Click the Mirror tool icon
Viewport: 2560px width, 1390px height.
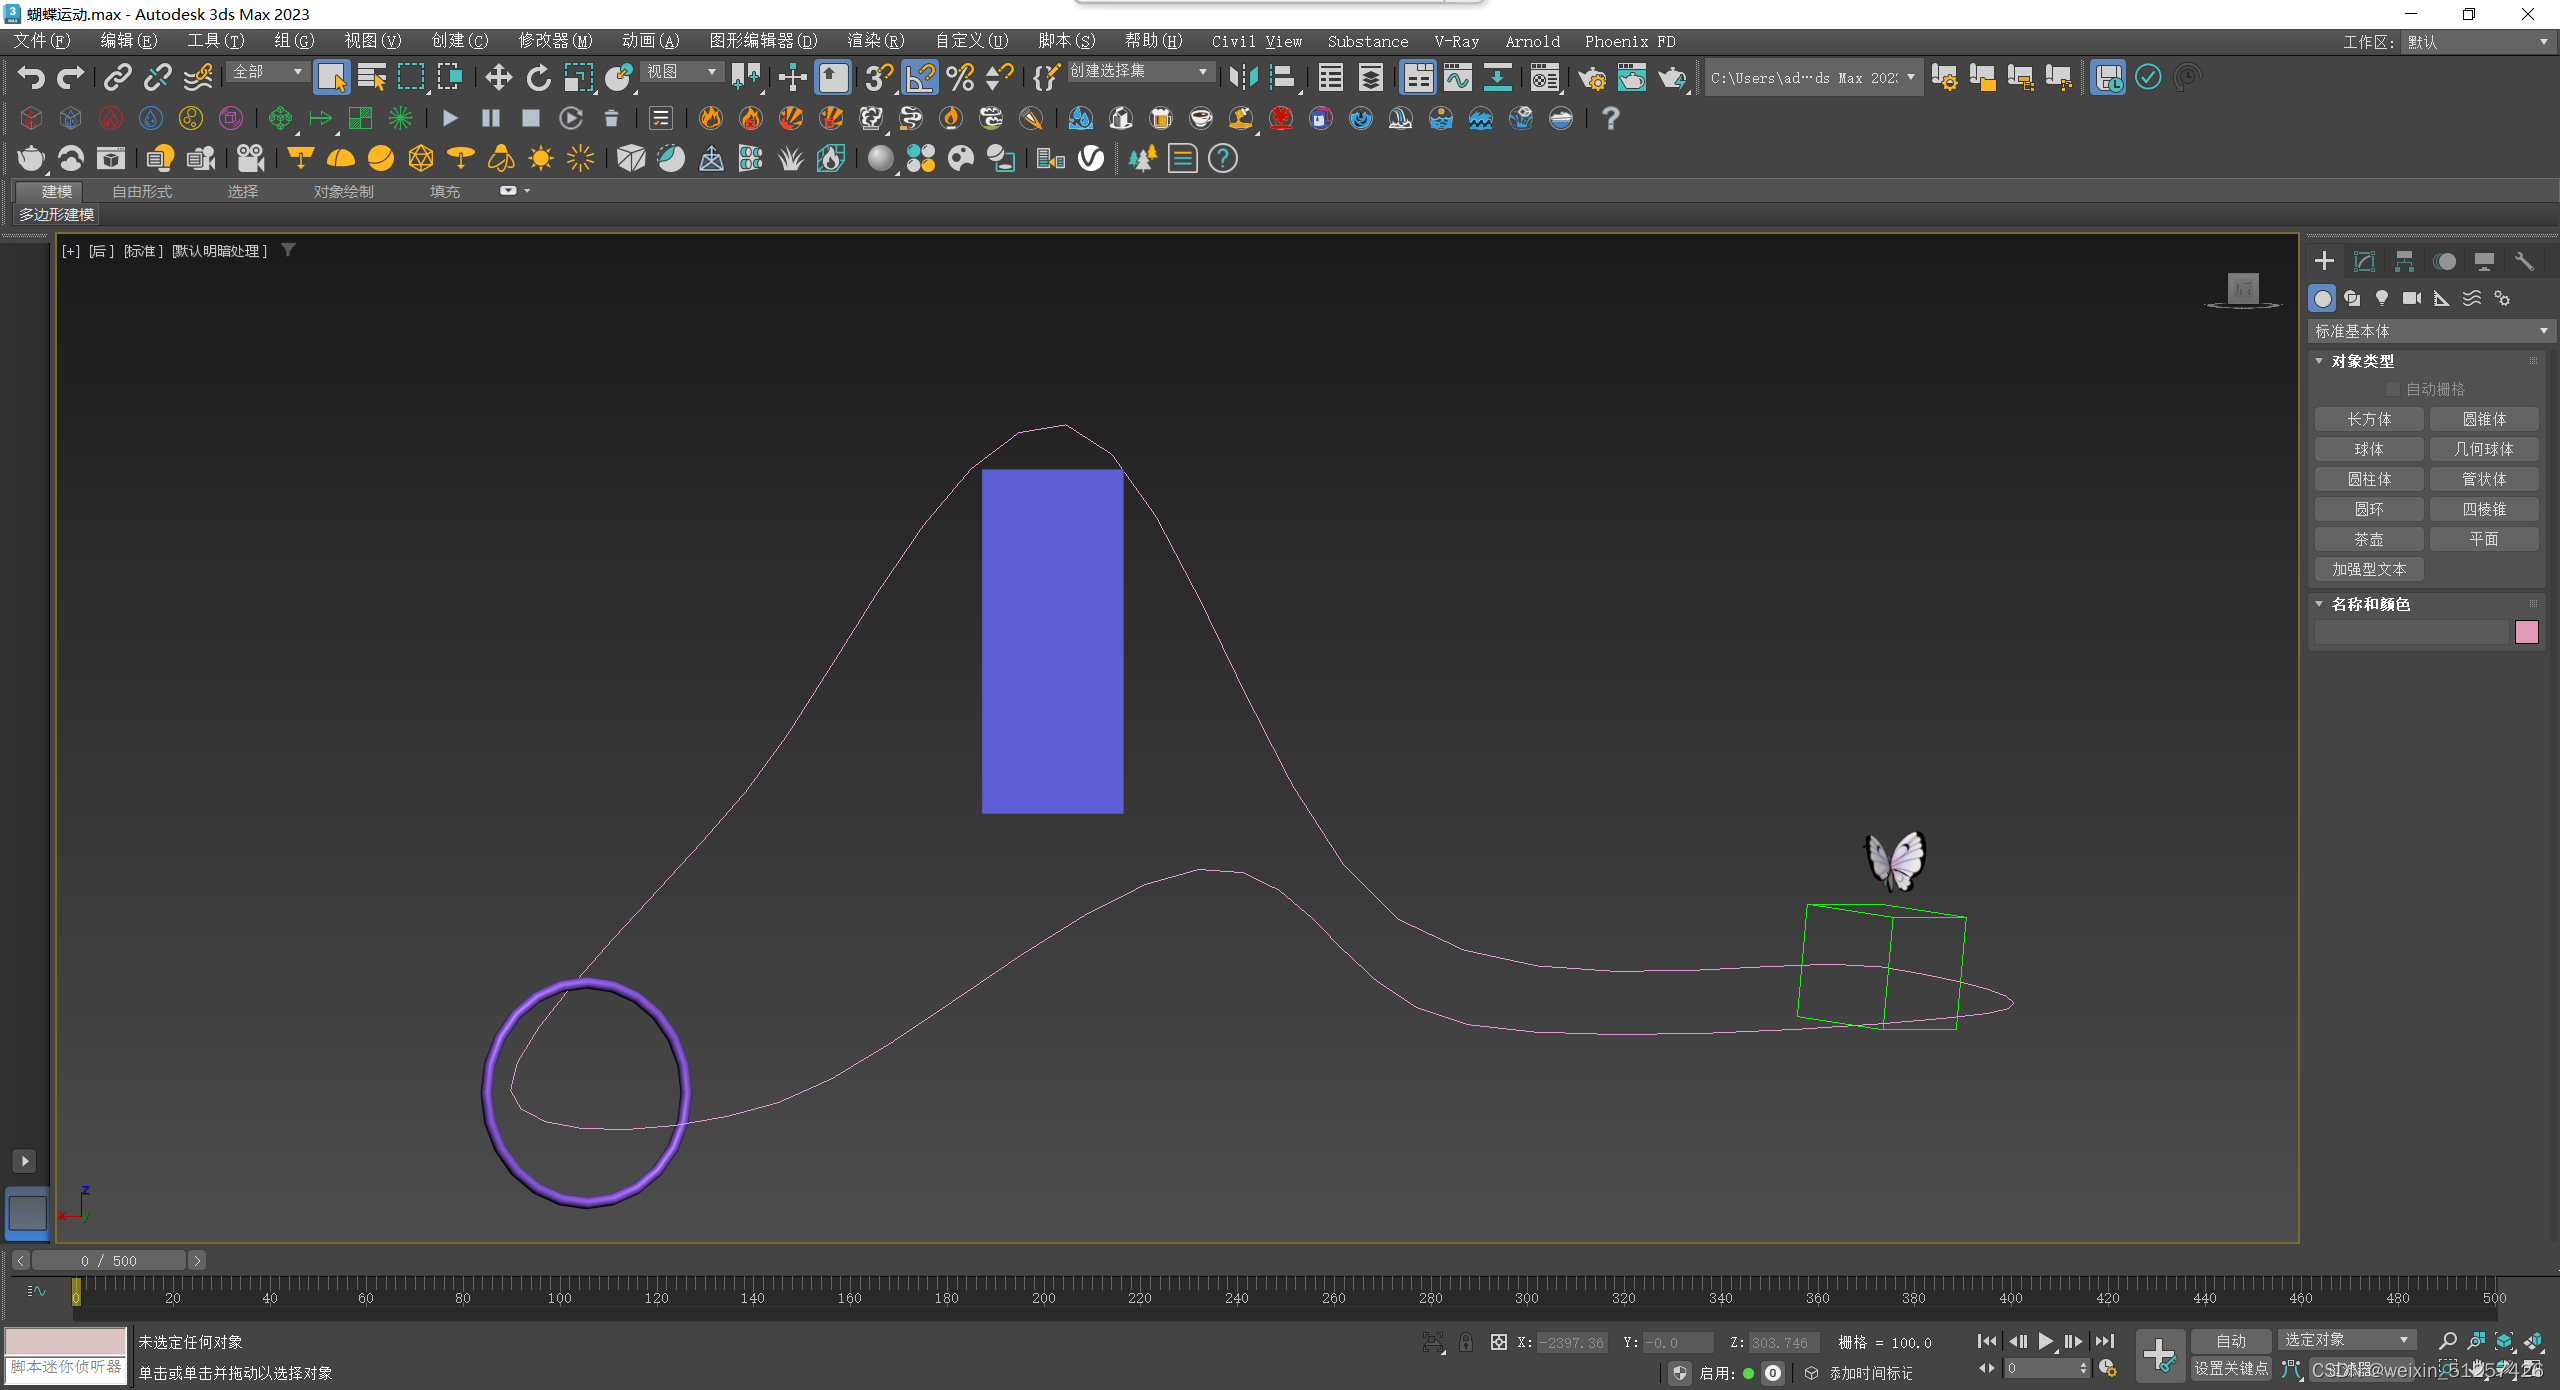(x=1243, y=77)
